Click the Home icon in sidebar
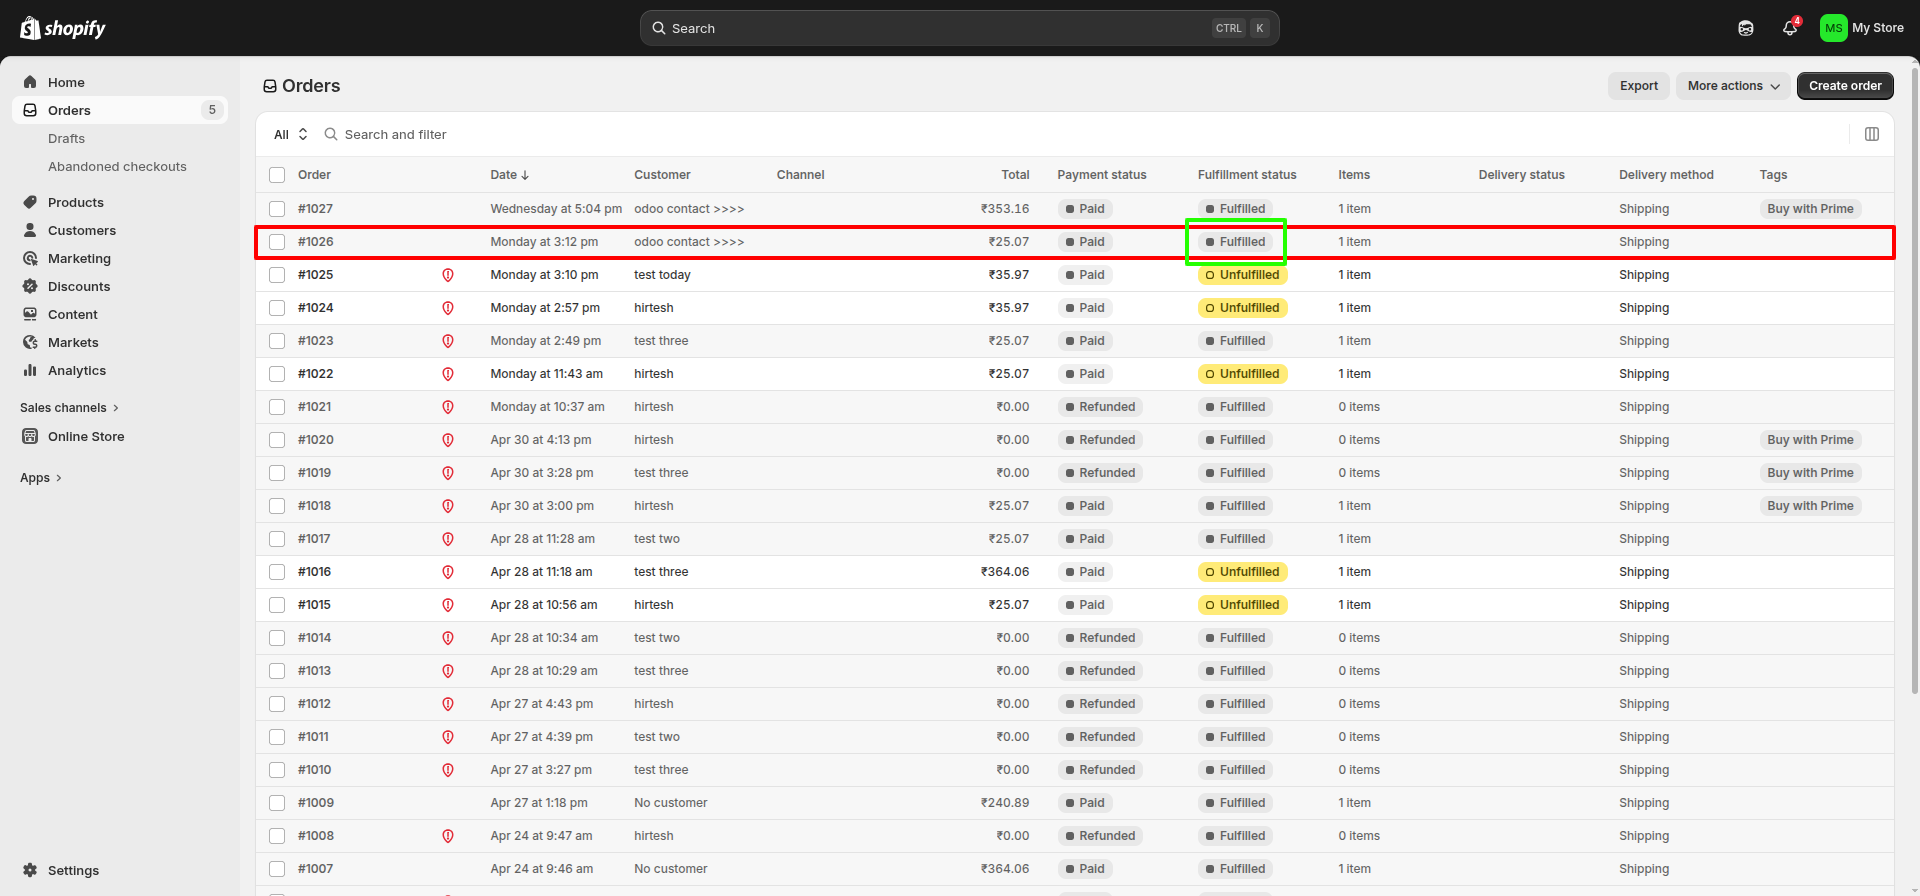 (30, 82)
